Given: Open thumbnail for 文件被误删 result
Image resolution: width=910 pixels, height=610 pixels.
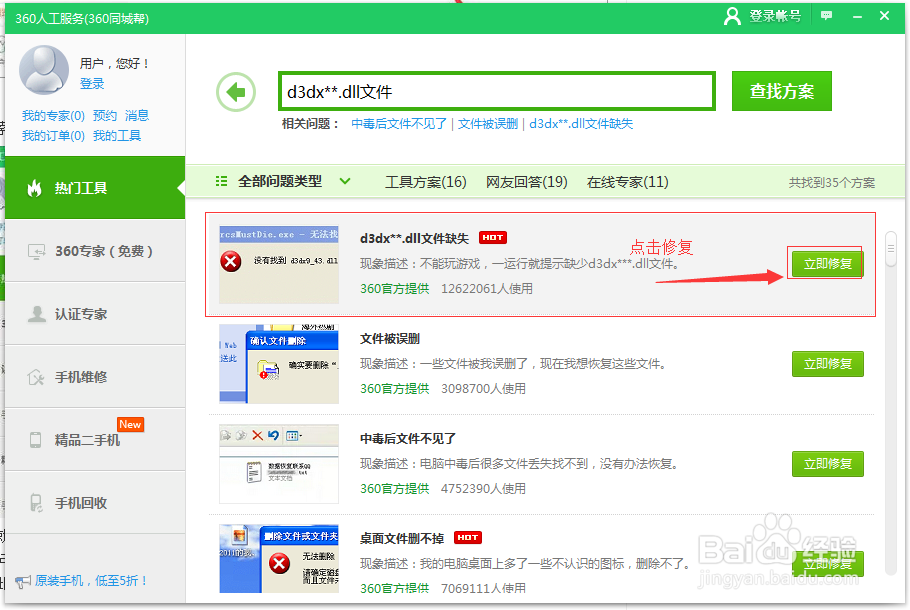Looking at the screenshot, I should [279, 364].
